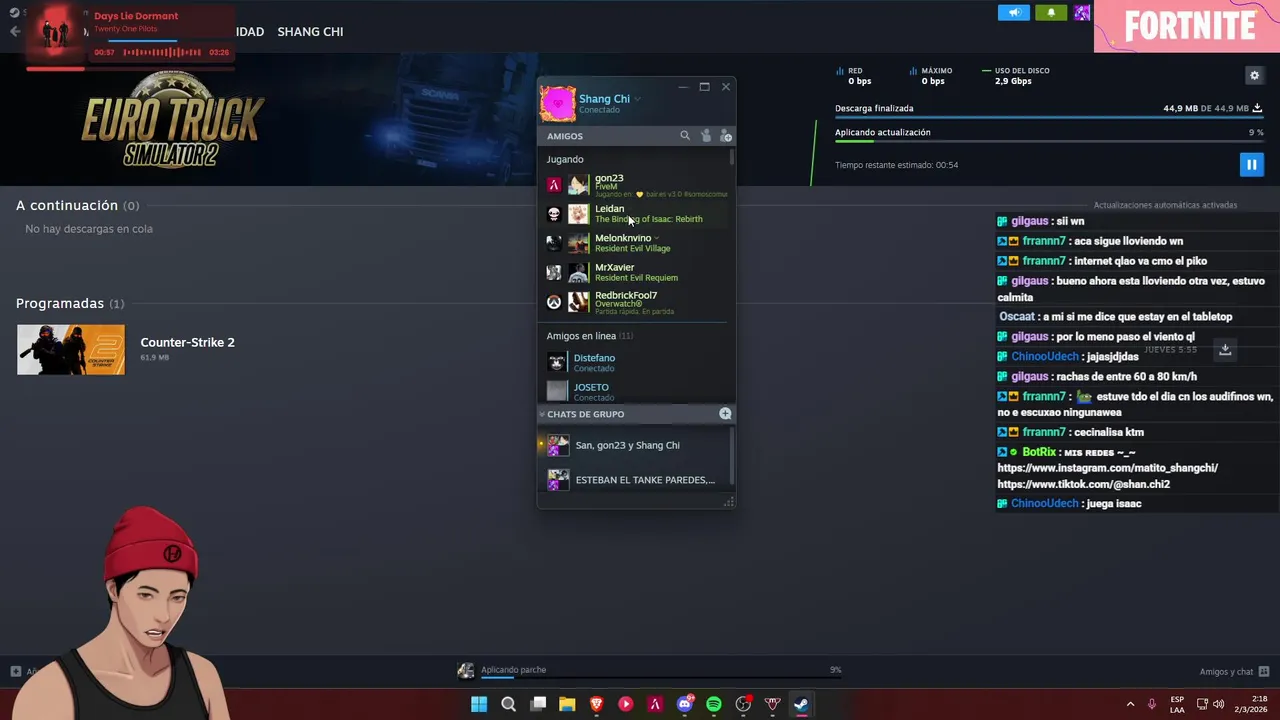The image size is (1280, 720).
Task: Click the Instagram link in chat
Action: [x=1107, y=468]
